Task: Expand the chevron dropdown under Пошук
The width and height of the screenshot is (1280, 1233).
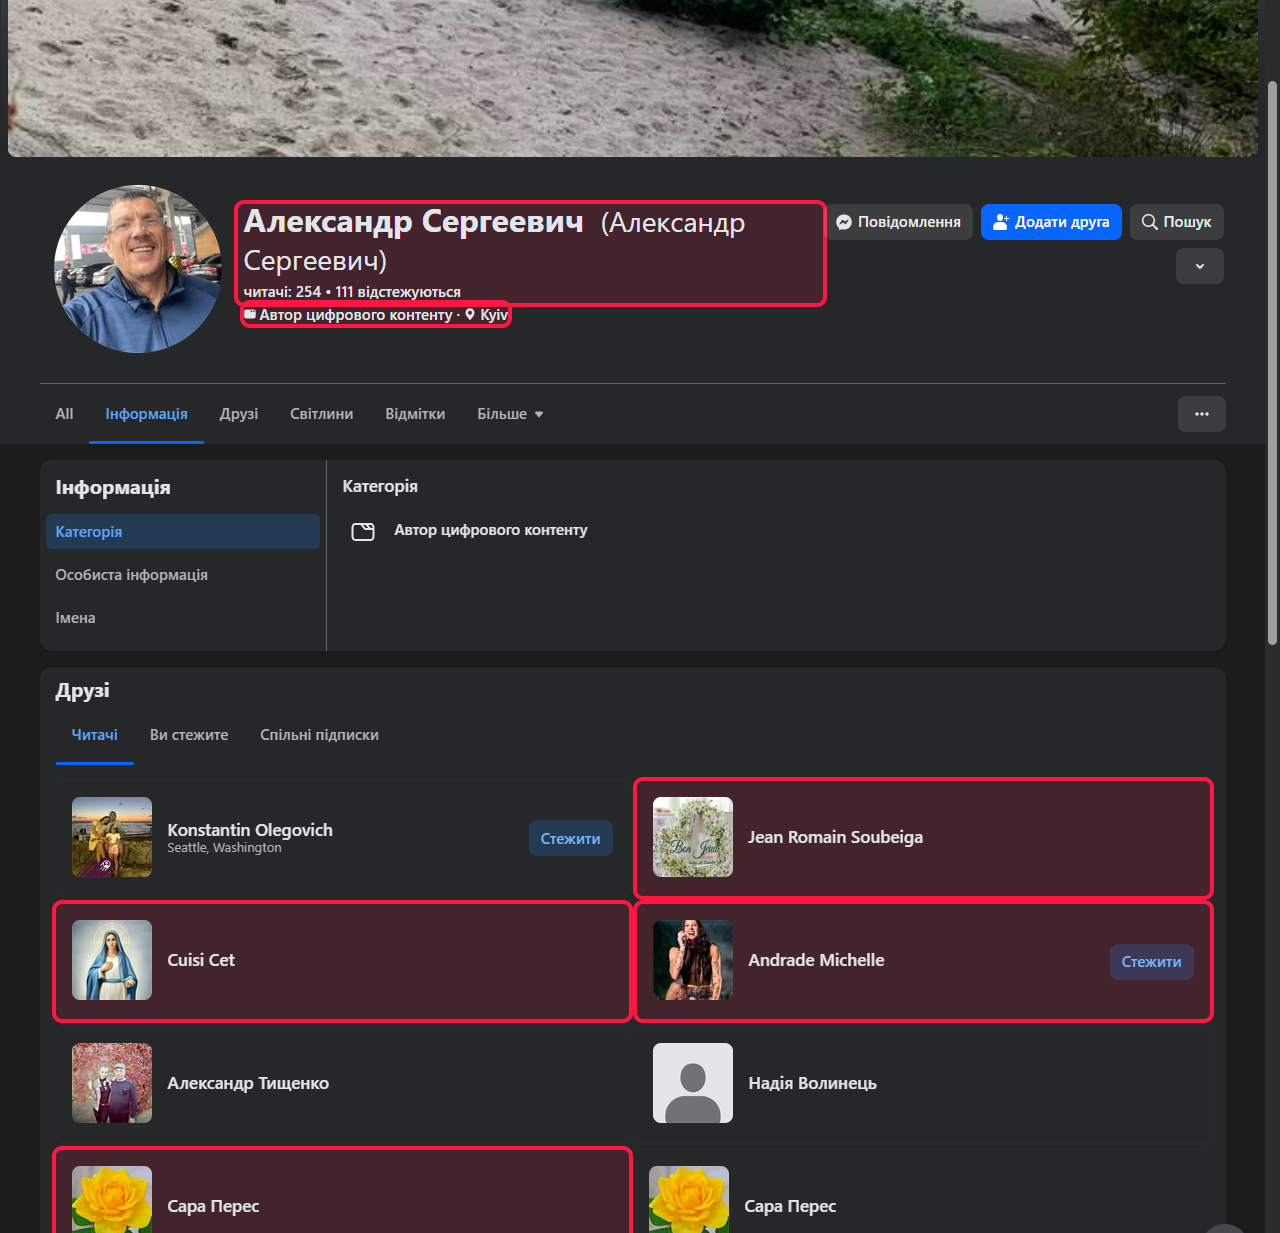Action: (1200, 266)
